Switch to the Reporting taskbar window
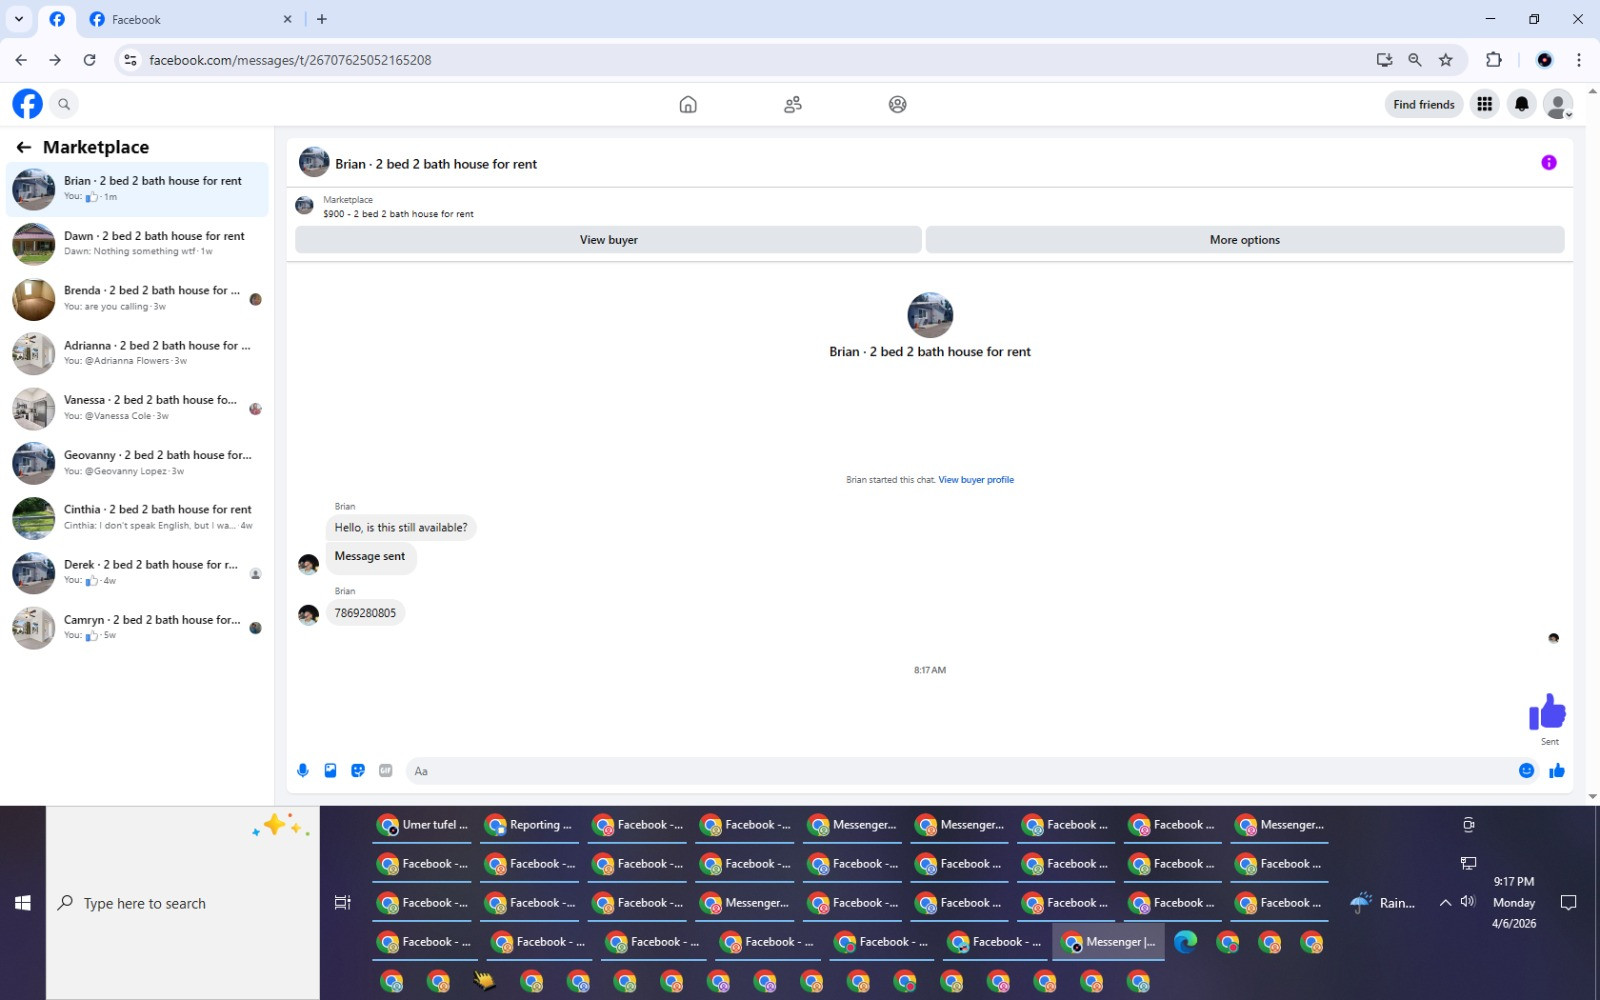This screenshot has width=1600, height=1000. (530, 825)
